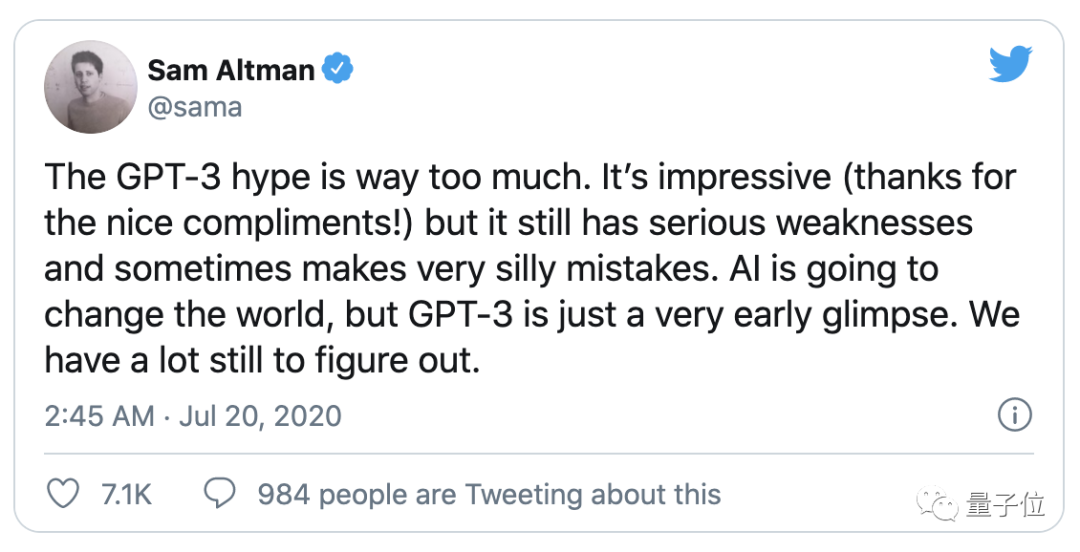Click the 2:45 AM timestamp
Viewport: 1080px width, 552px height.
pyautogui.click(x=99, y=415)
